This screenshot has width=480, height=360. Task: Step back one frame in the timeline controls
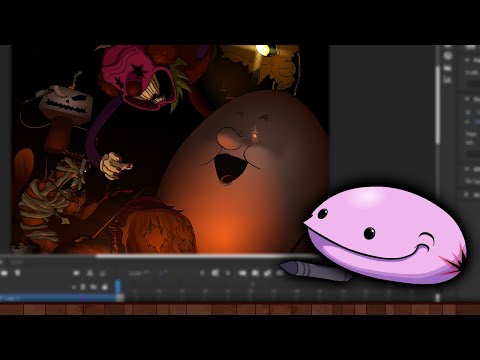[x=202, y=273]
